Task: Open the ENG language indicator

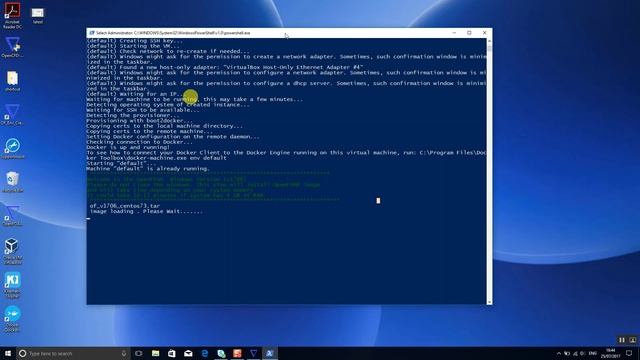Action: 593,353
